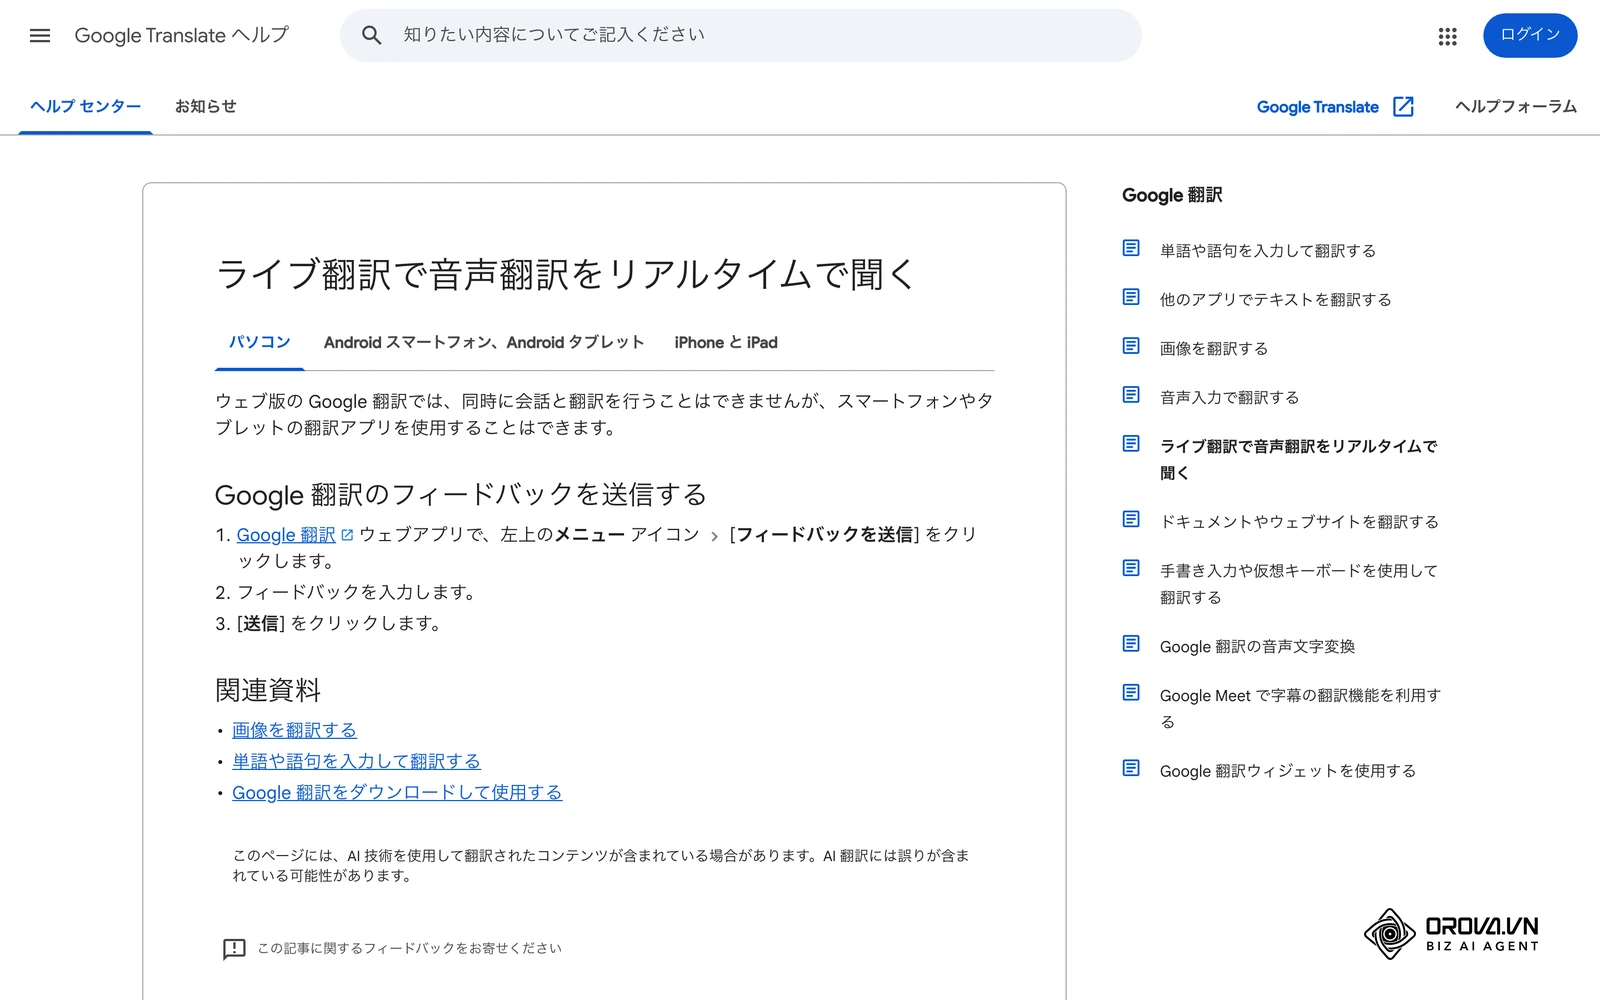
Task: Click the help search input field
Action: click(x=741, y=36)
